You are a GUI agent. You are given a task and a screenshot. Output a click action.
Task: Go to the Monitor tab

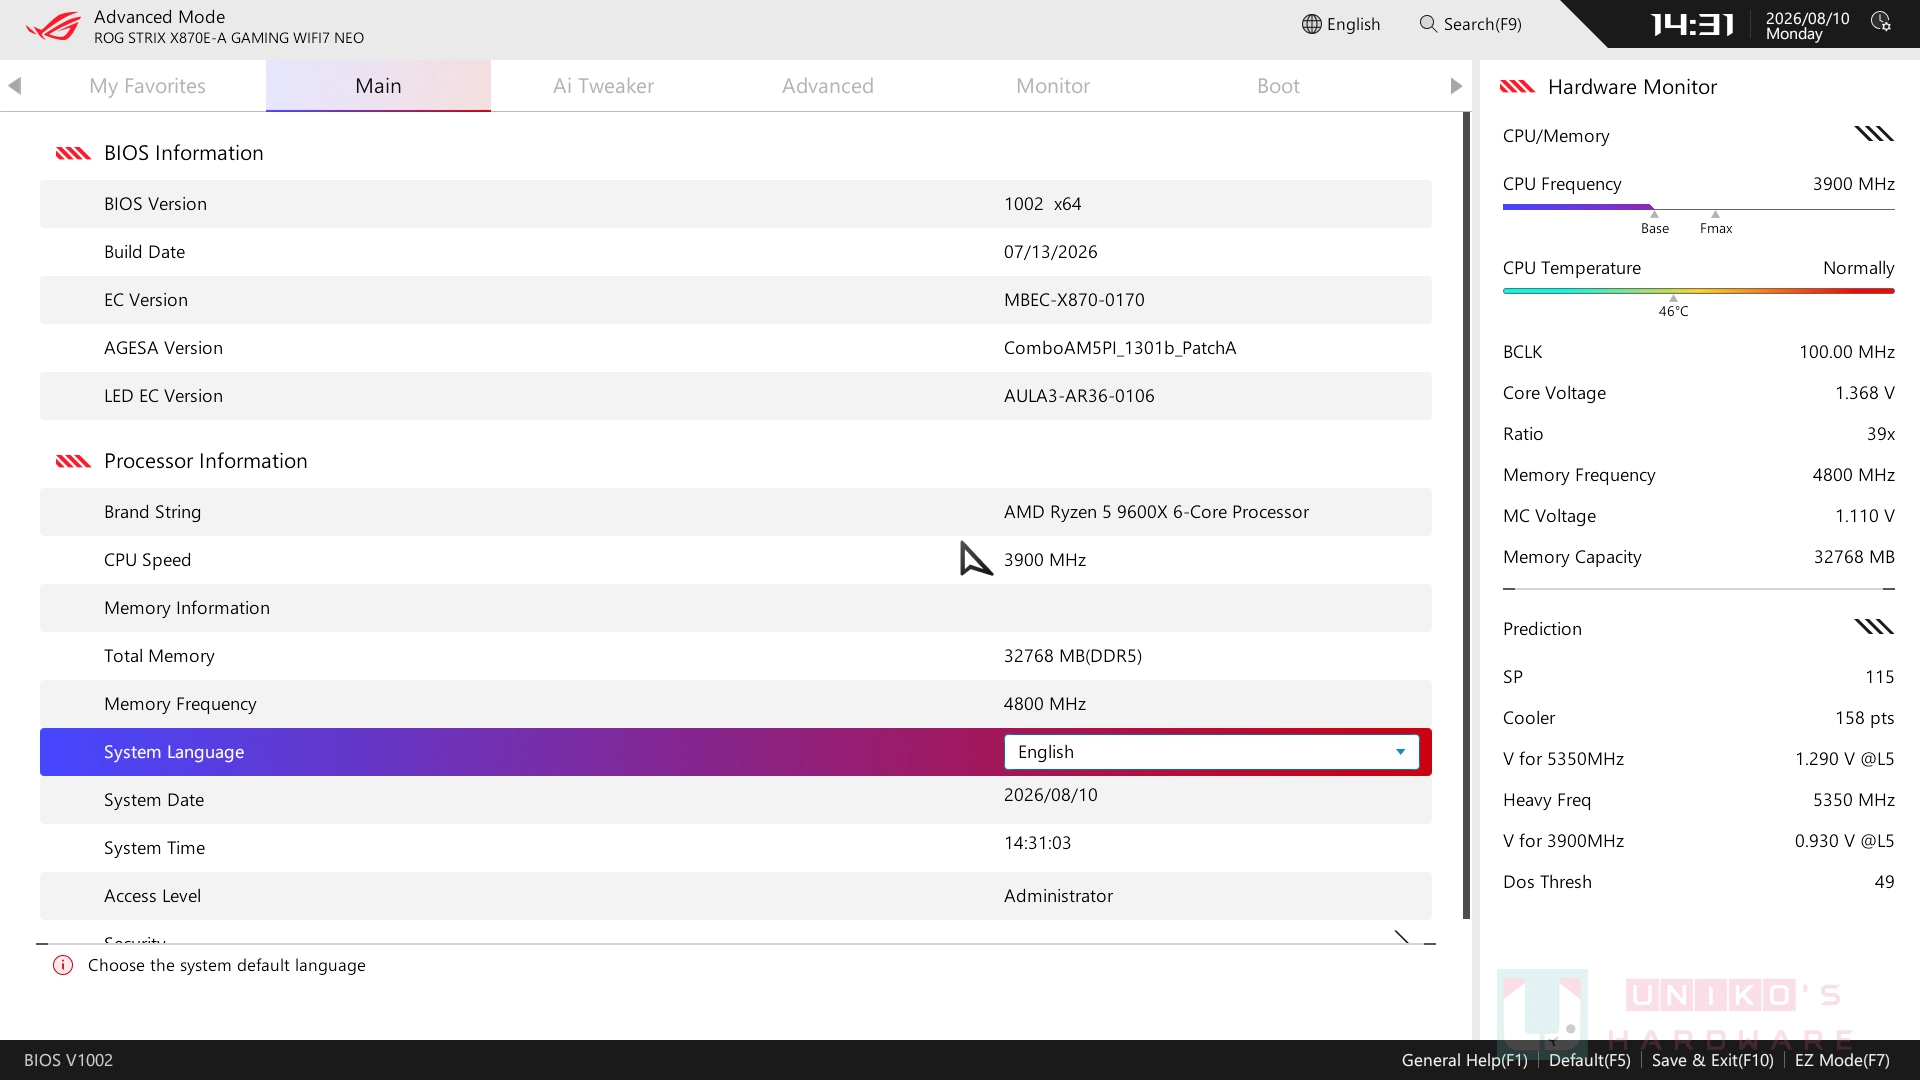pyautogui.click(x=1053, y=86)
